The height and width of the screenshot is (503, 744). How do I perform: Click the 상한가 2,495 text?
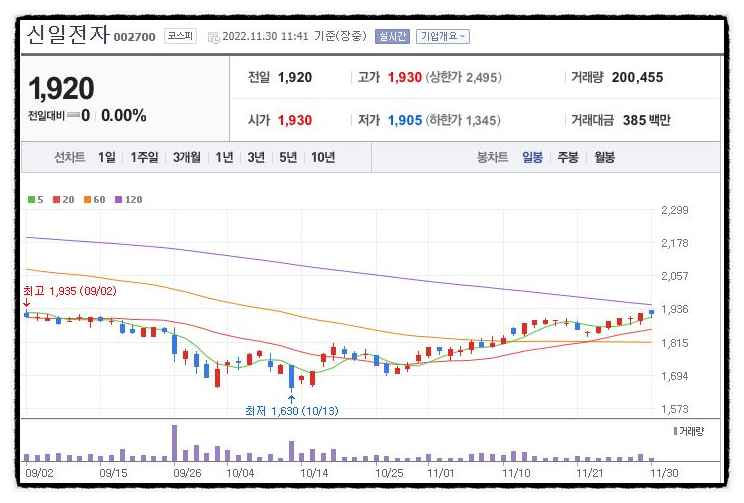tap(464, 77)
